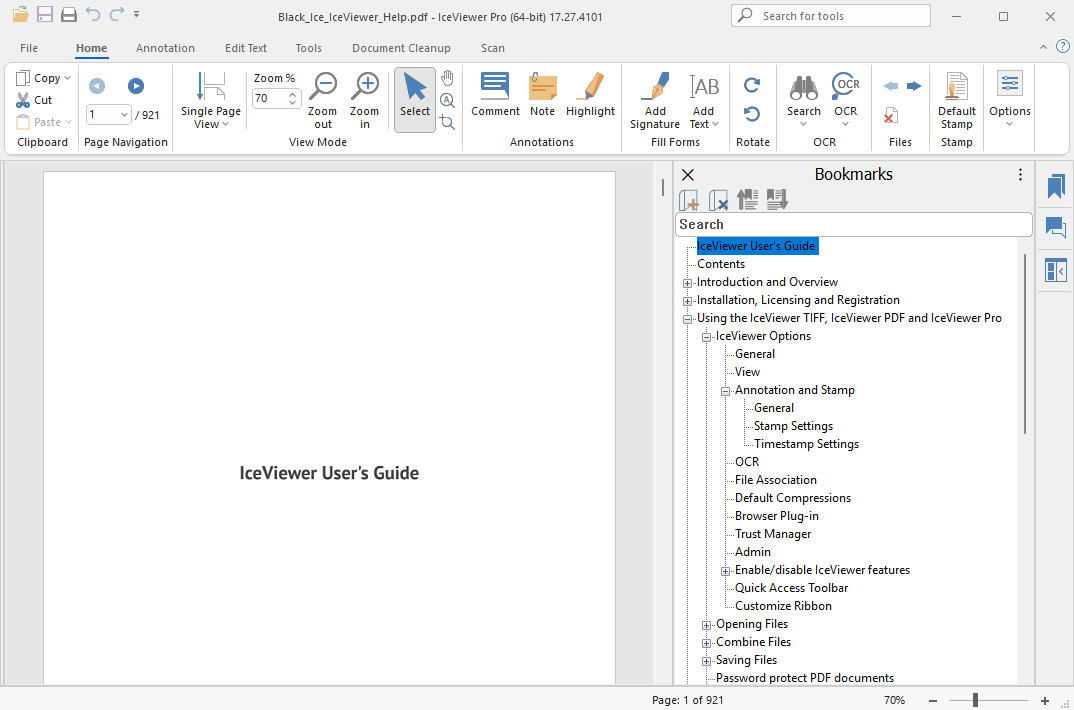The image size is (1074, 710).
Task: Switch to the Tools tab
Action: 308,48
